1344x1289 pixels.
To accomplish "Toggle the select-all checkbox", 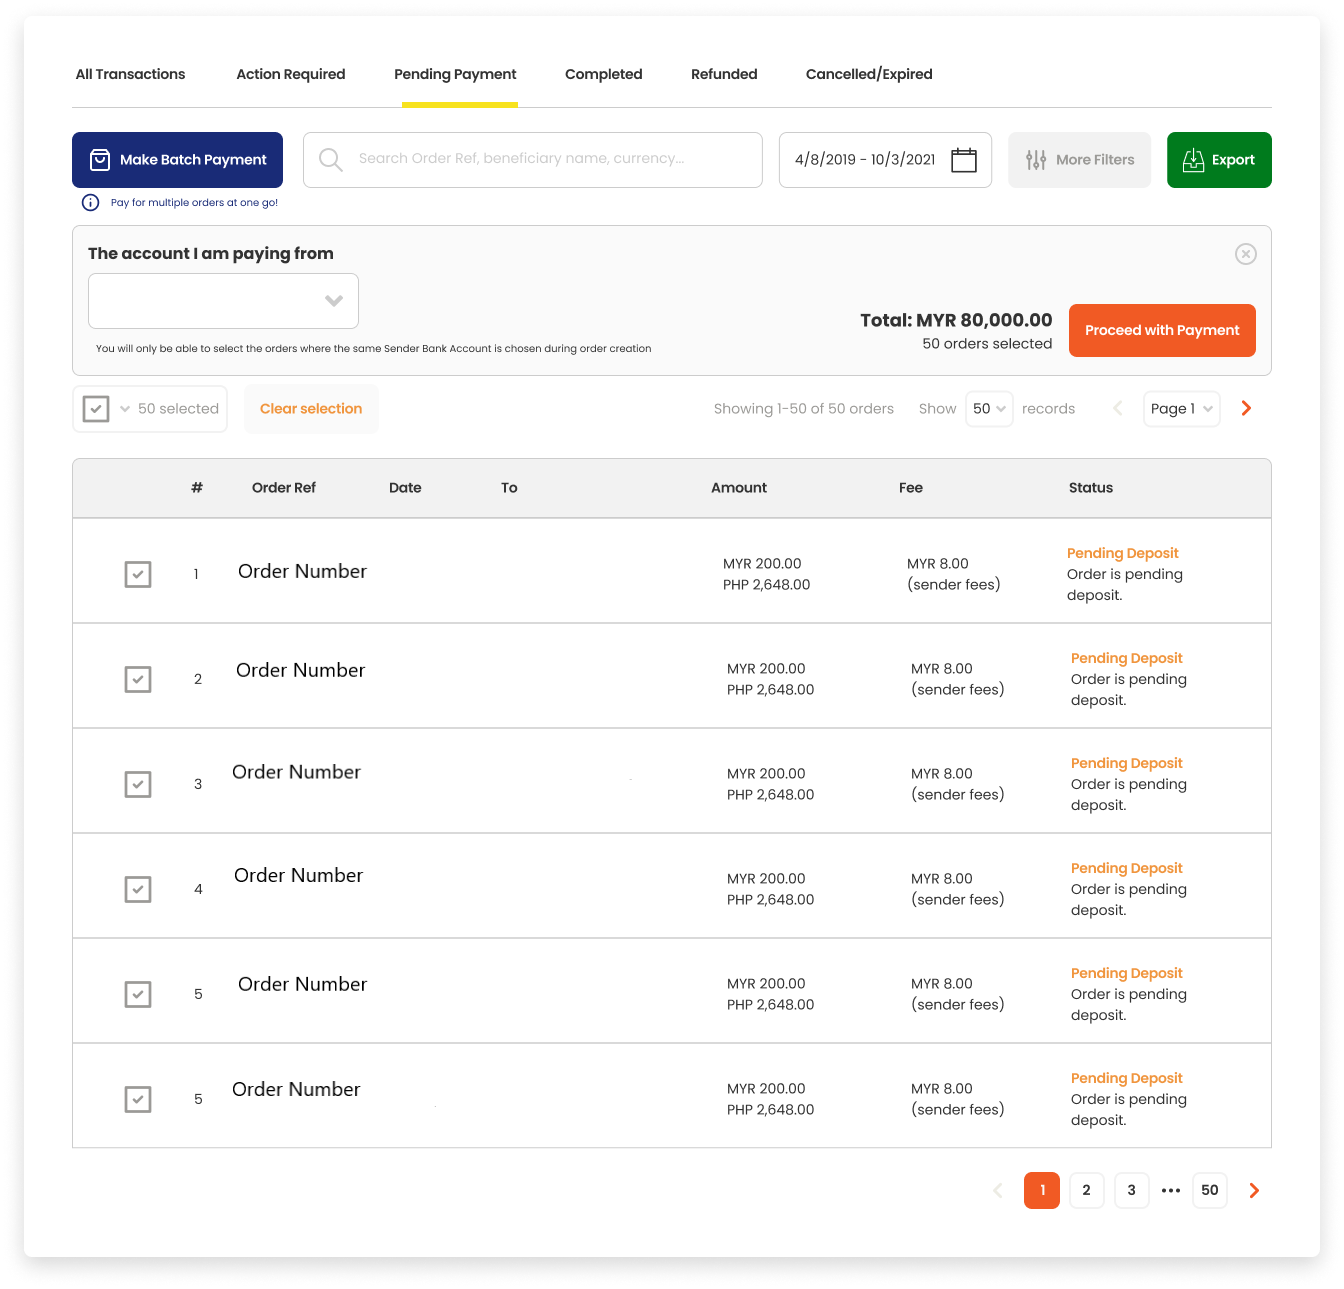I will tap(96, 409).
